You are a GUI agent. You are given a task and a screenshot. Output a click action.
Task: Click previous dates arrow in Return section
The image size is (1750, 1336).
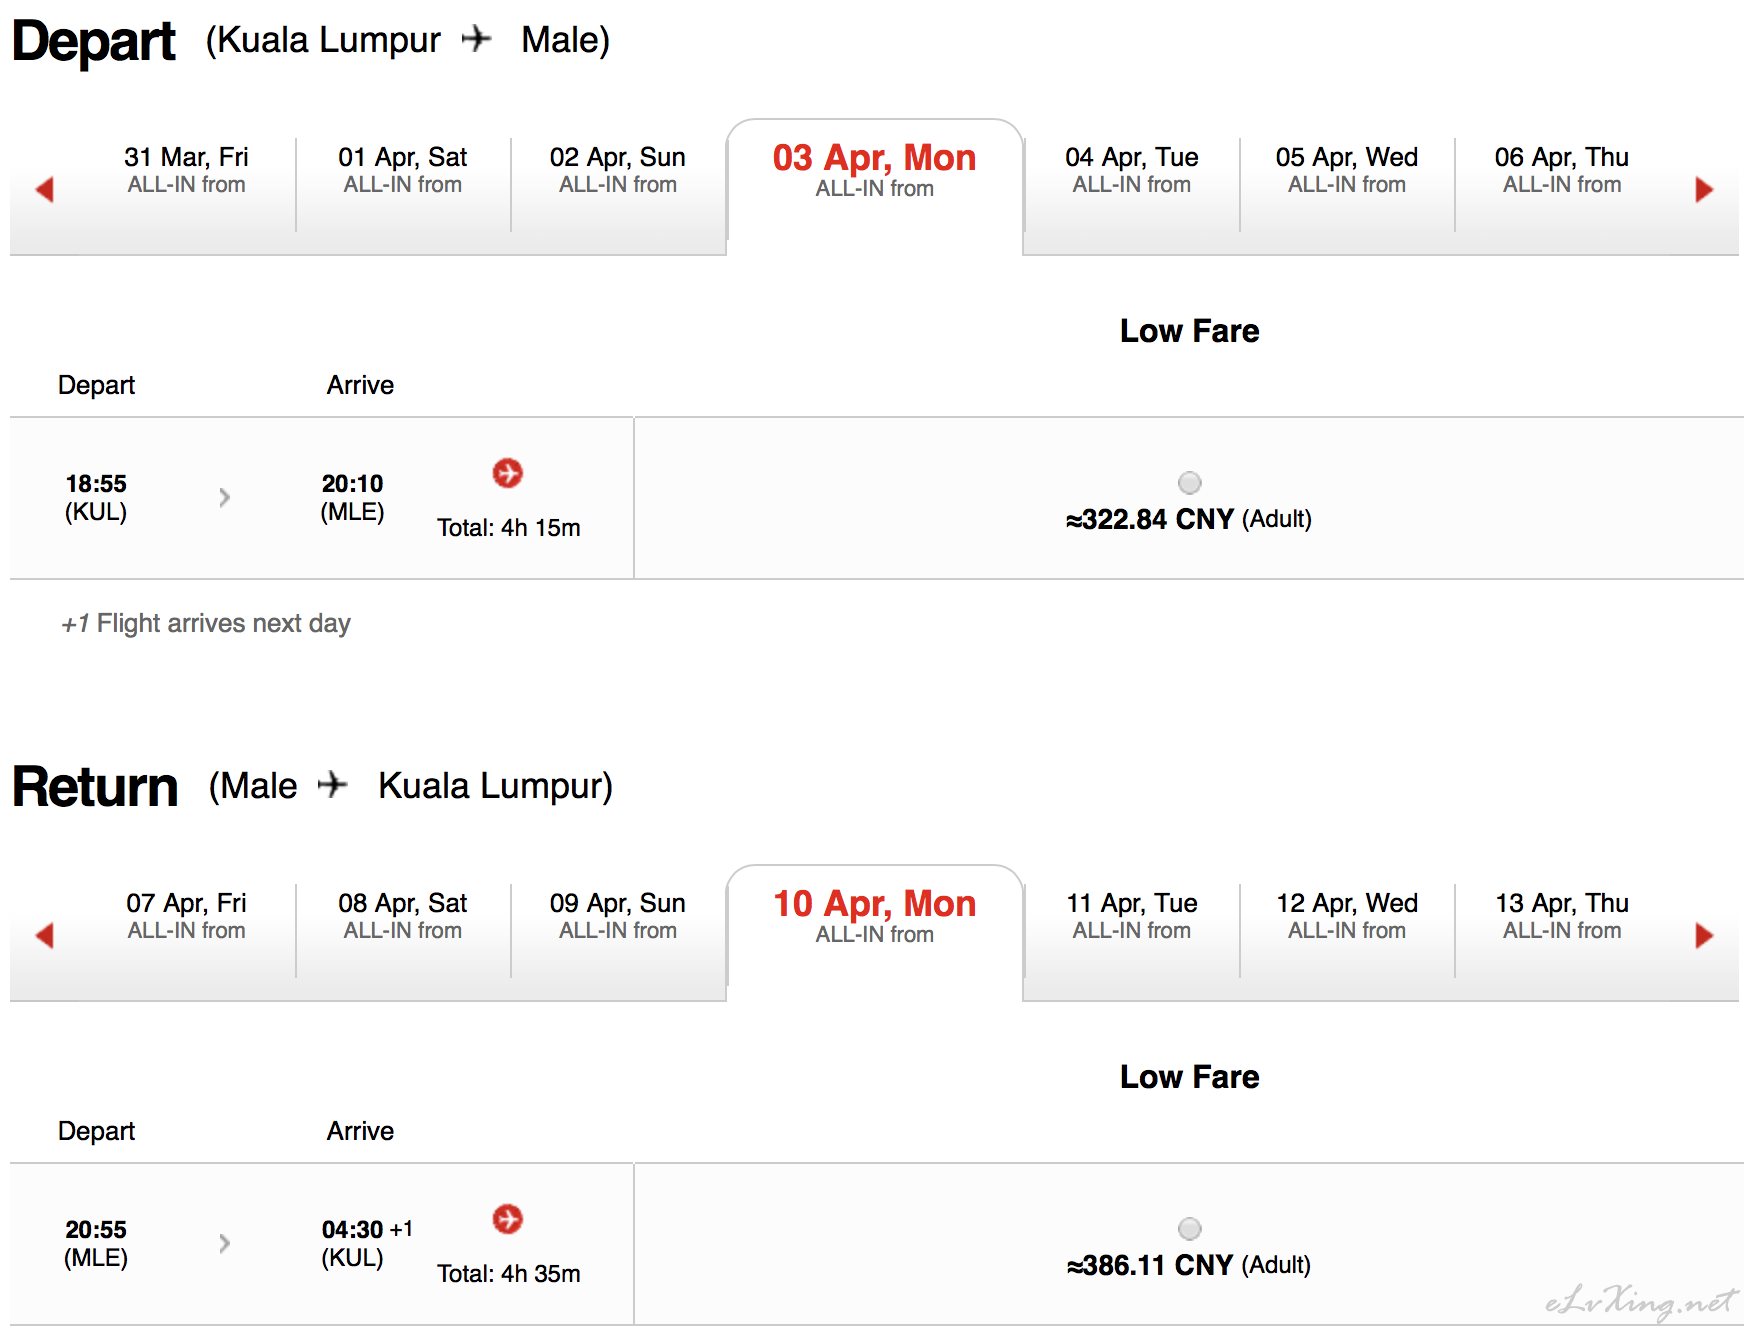44,935
